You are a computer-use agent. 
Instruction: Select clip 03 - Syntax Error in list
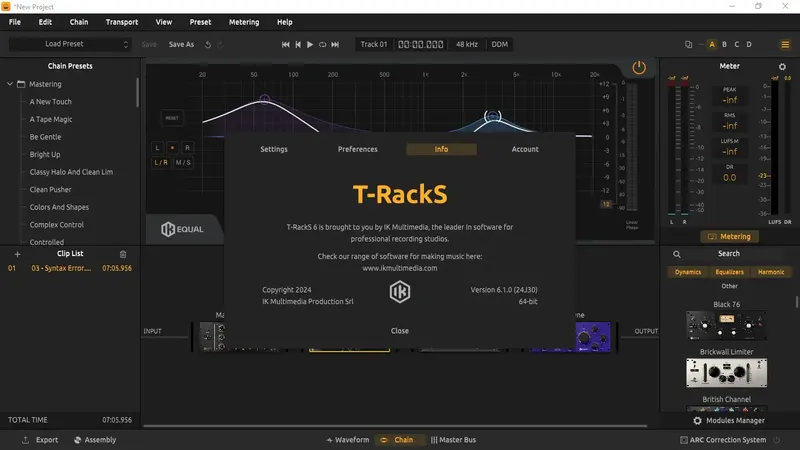(70, 268)
